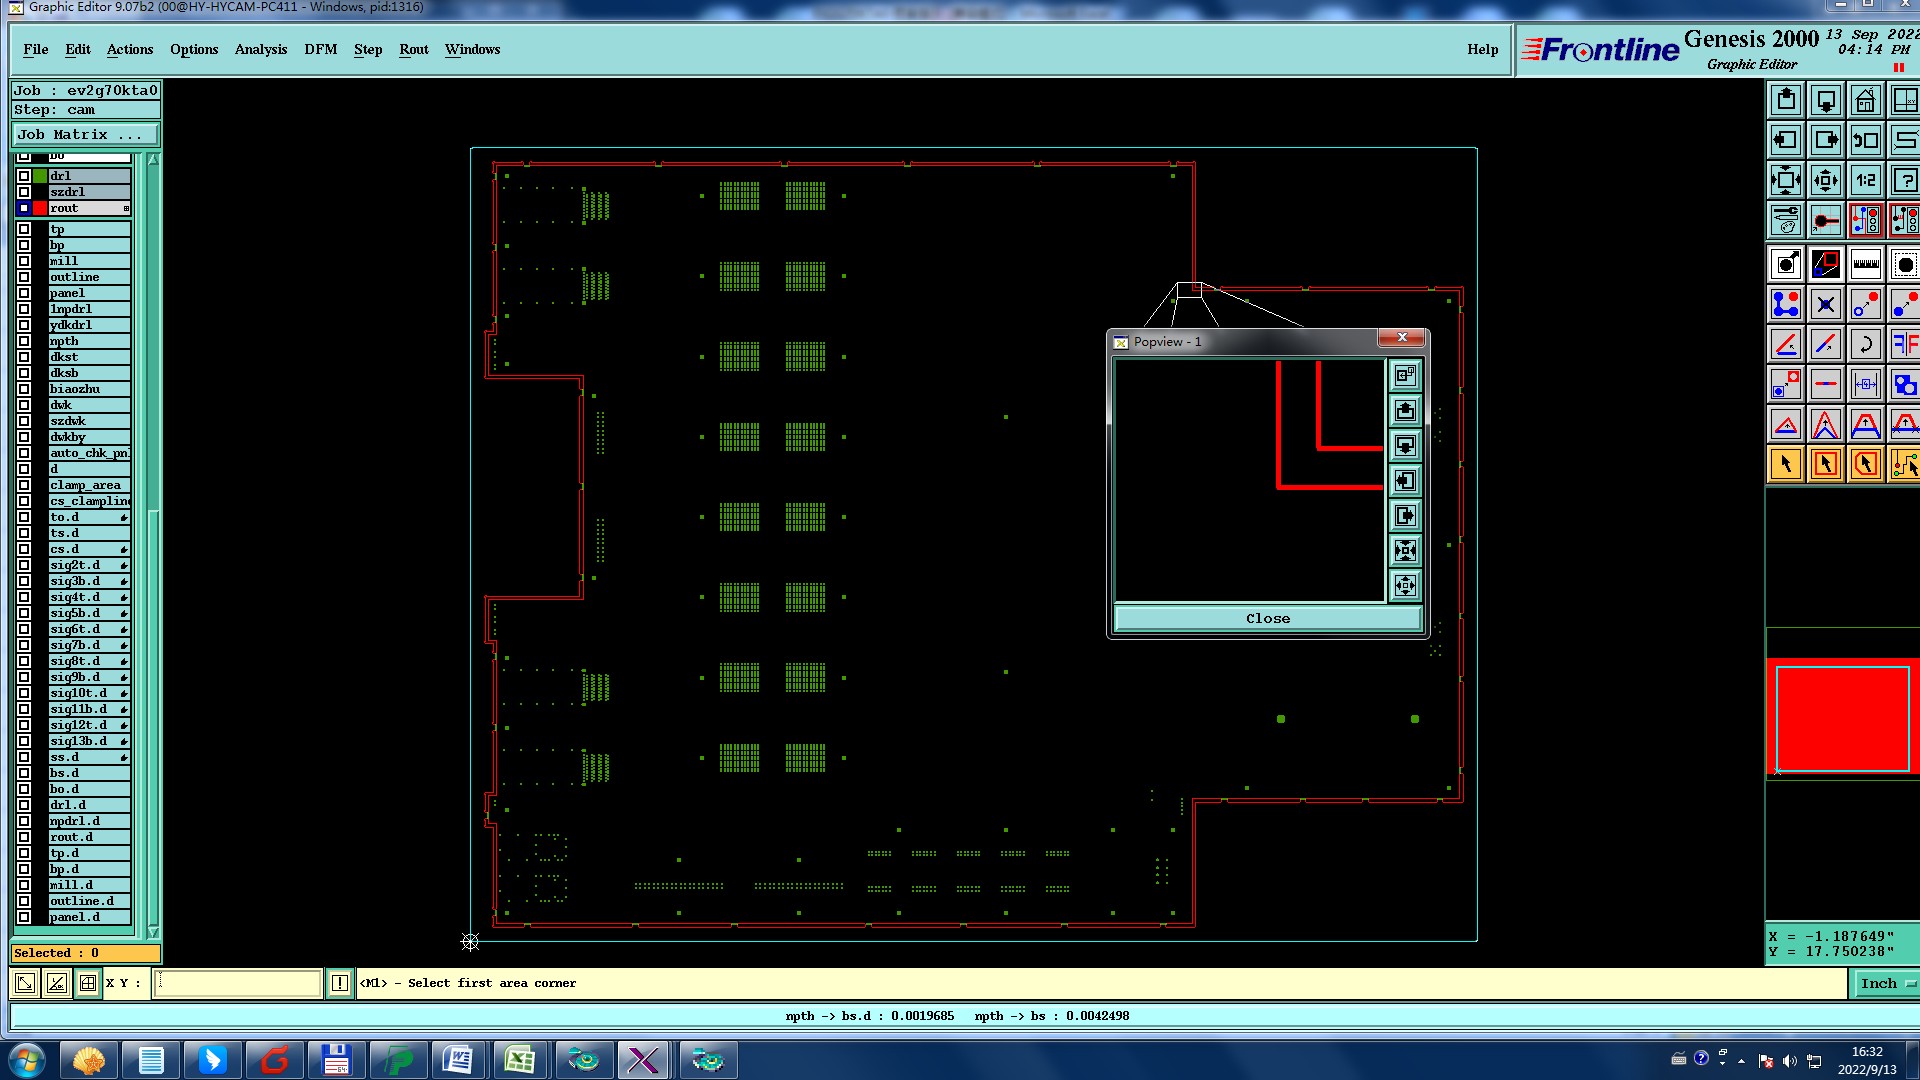
Task: Click the exclamation mark icon beside XY
Action: (x=340, y=984)
